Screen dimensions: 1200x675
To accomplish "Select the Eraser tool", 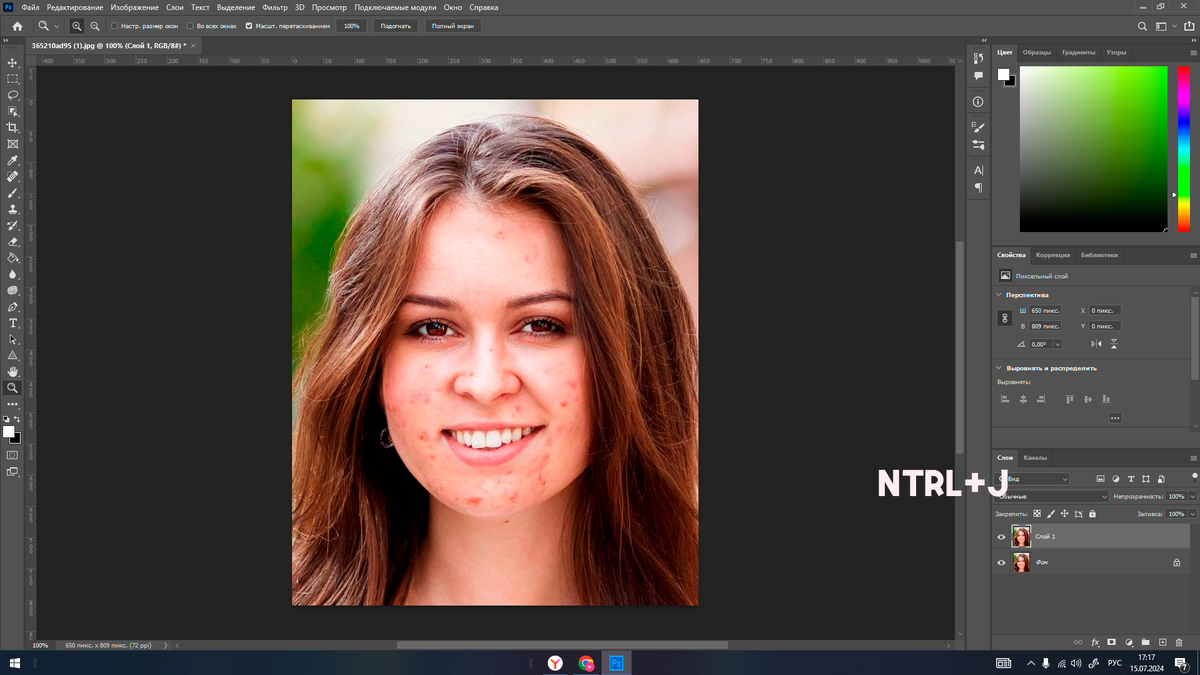I will pyautogui.click(x=13, y=241).
